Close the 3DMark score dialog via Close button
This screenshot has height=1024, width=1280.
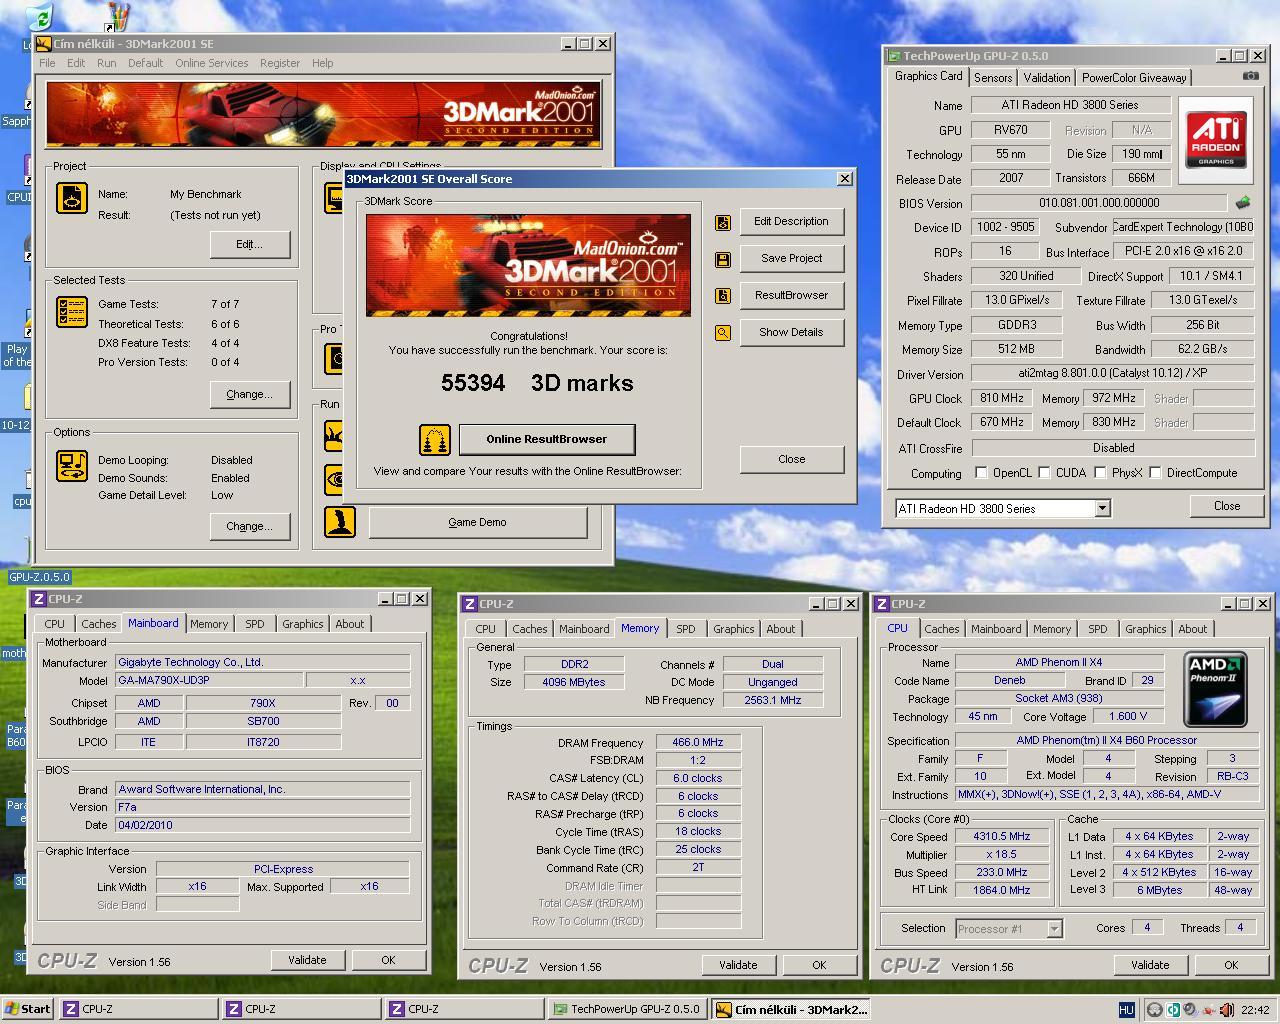pyautogui.click(x=791, y=460)
